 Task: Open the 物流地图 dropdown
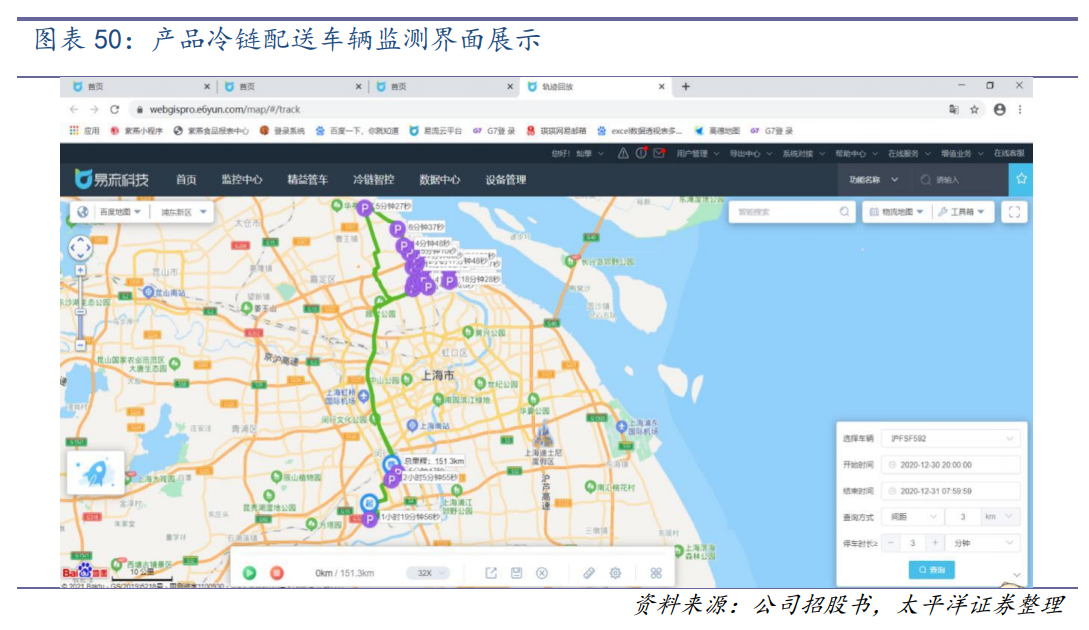[896, 212]
